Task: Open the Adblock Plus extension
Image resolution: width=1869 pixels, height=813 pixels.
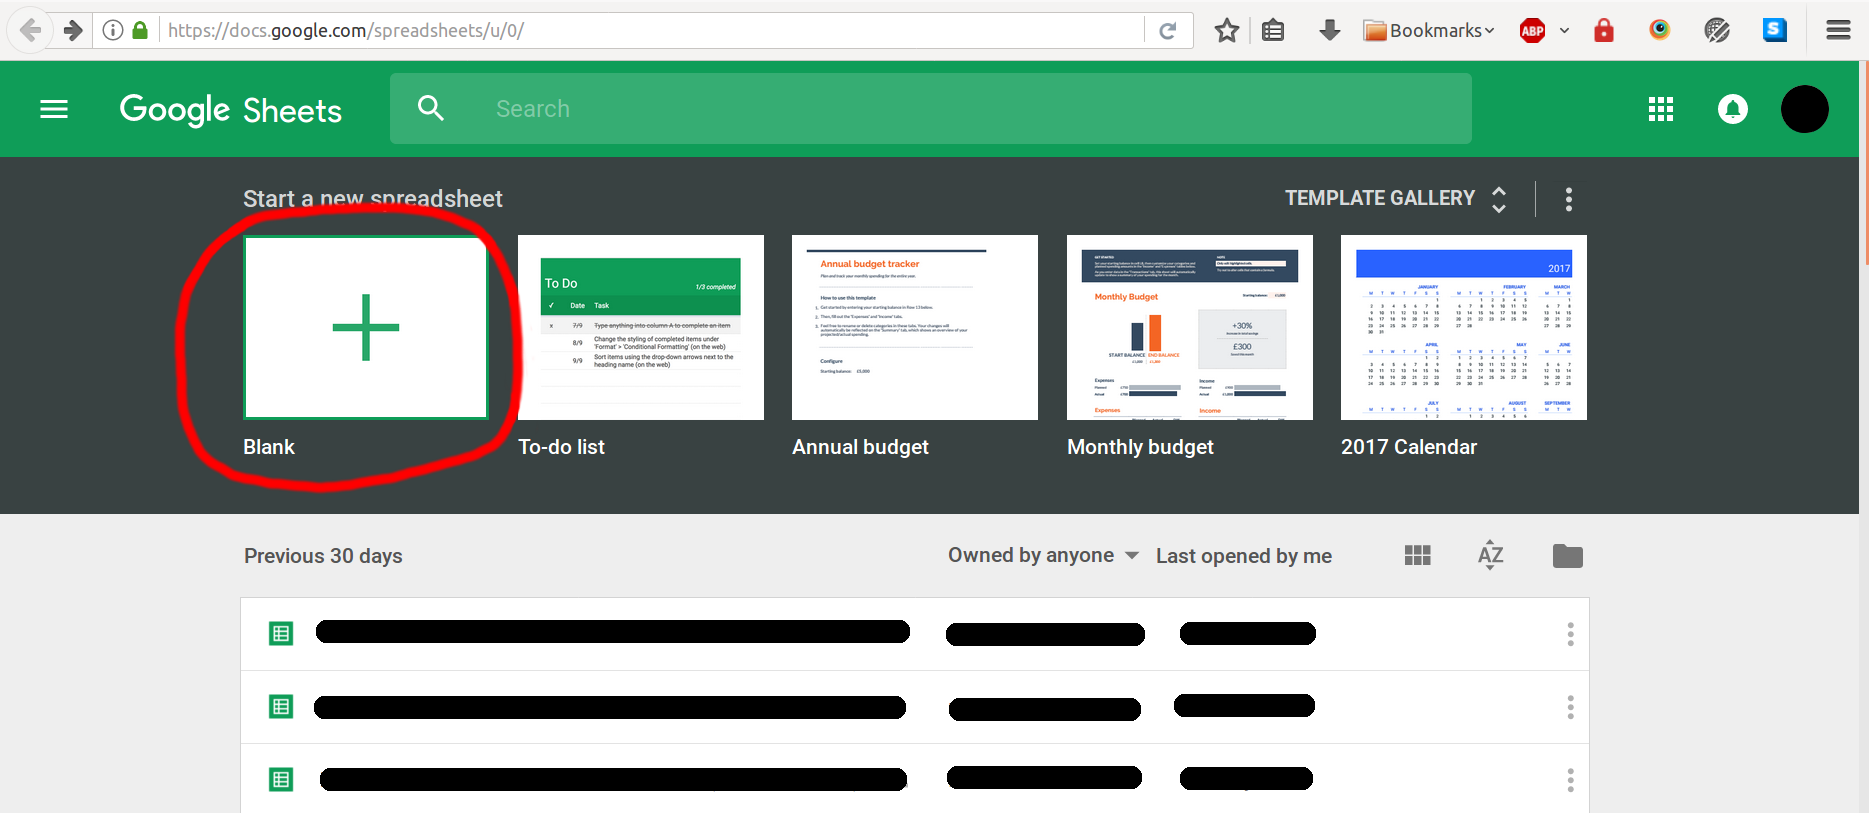Action: (1533, 30)
